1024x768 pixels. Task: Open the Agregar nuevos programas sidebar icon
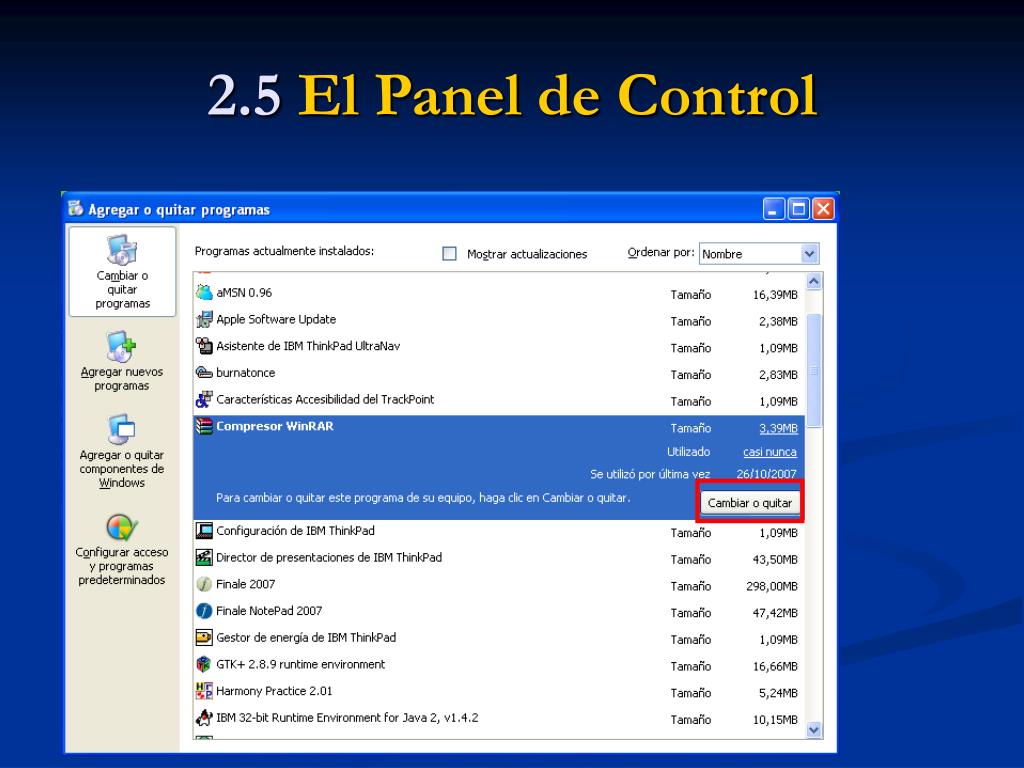[x=121, y=346]
